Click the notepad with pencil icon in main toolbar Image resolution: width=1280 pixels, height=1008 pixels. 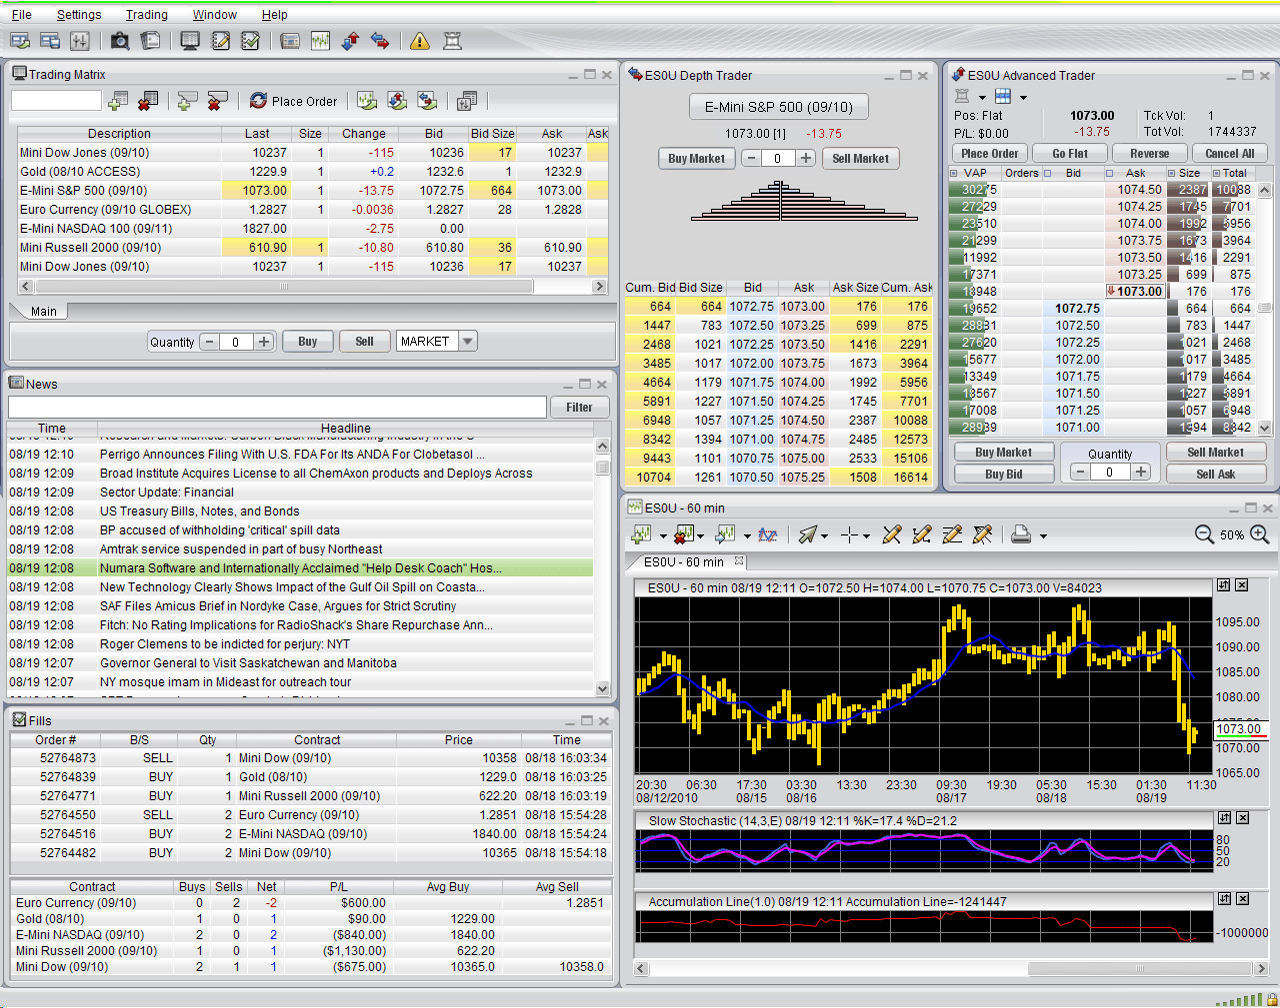(221, 41)
